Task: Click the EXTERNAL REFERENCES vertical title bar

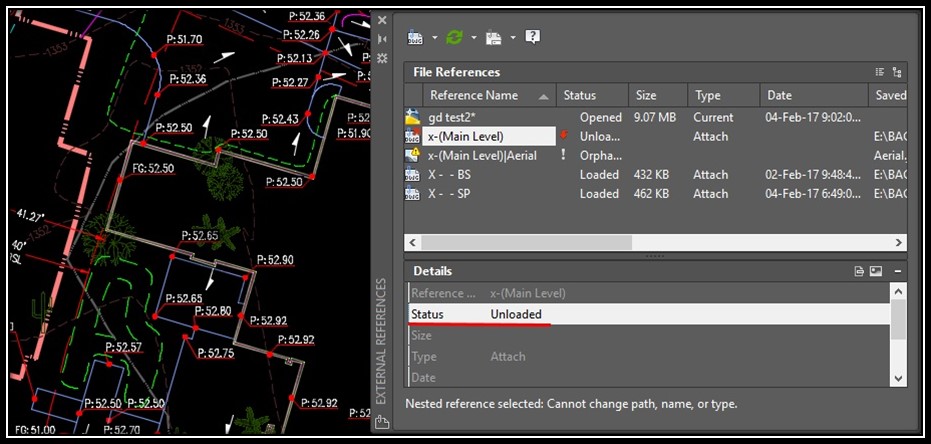Action: 382,341
